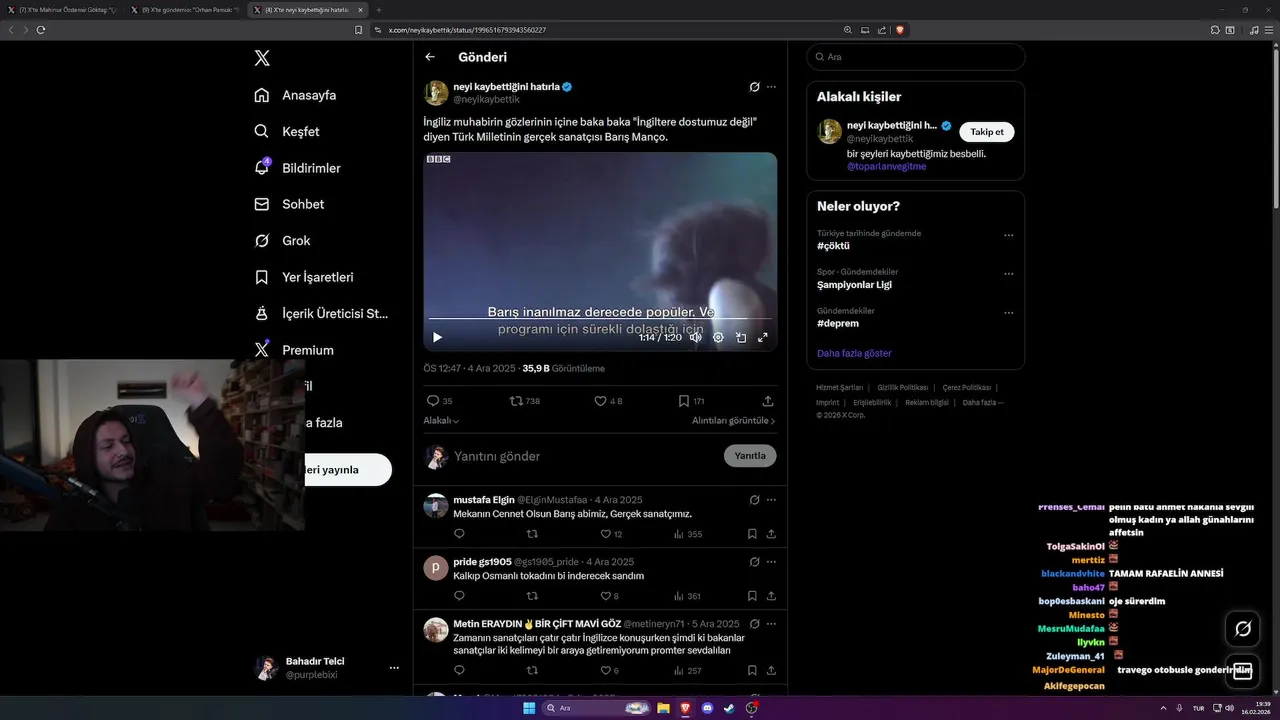Open floating Grok button at bottom right
The height and width of the screenshot is (720, 1280).
[x=1243, y=629]
